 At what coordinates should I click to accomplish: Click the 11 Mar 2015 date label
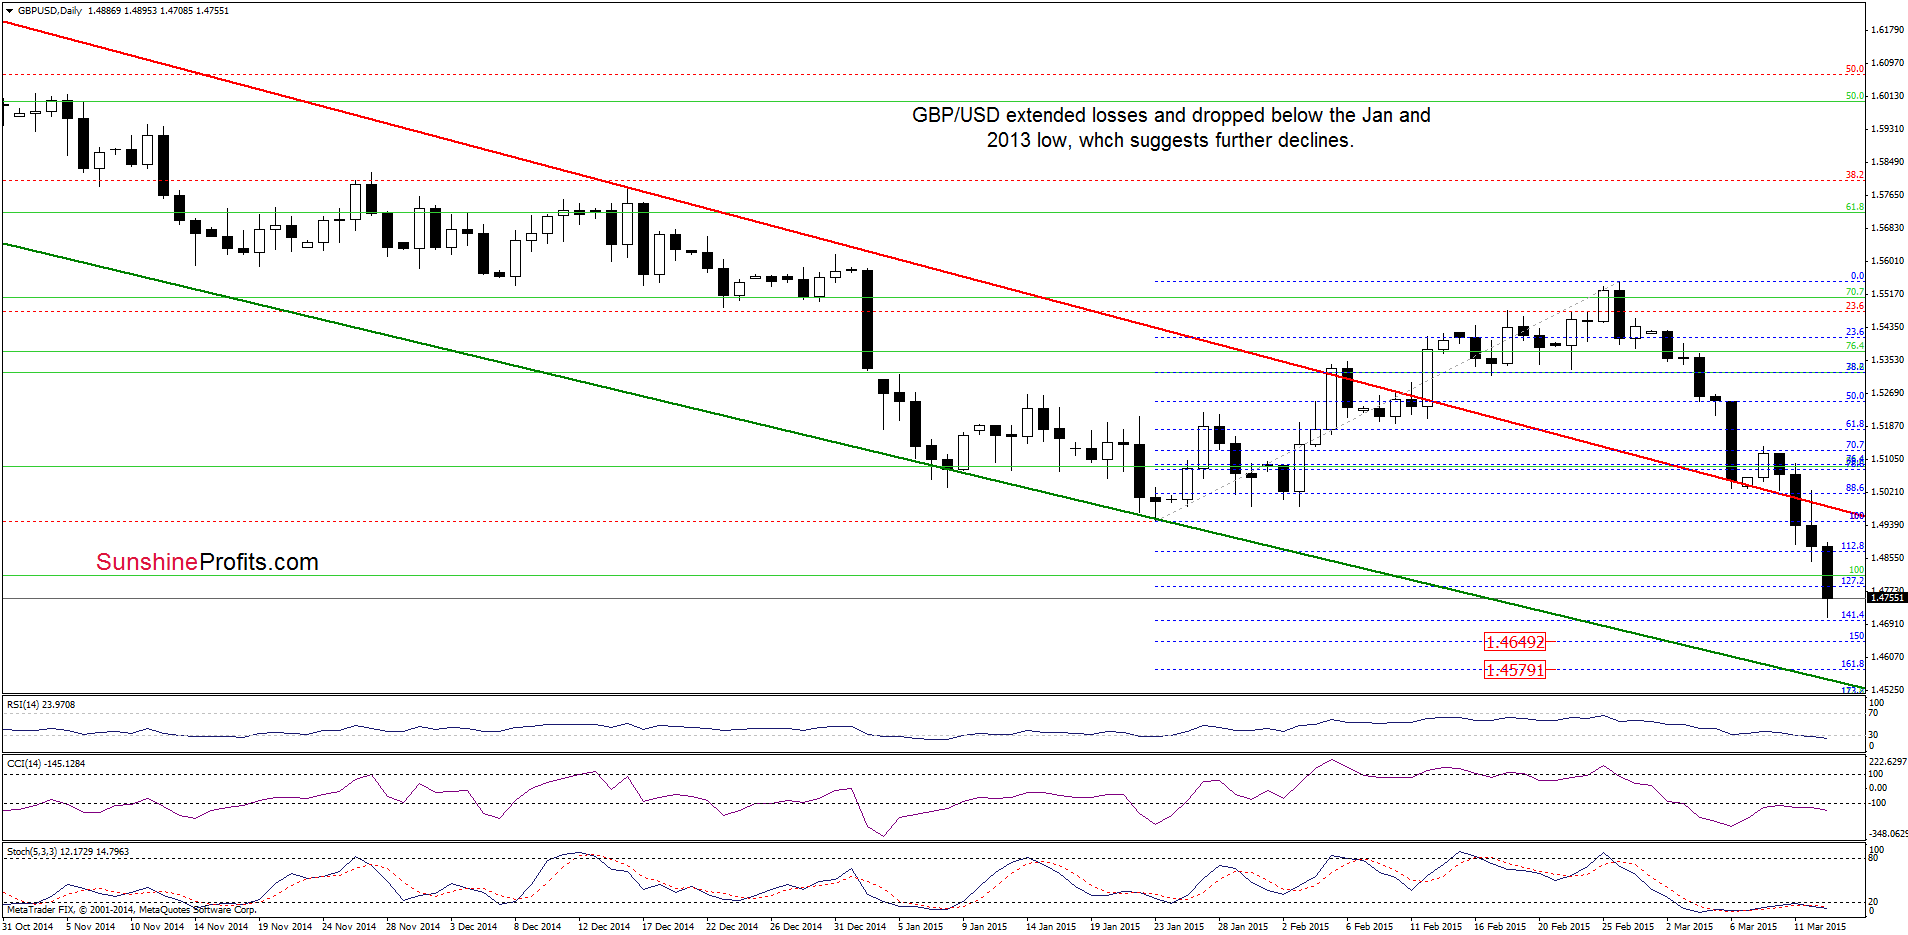click(x=1820, y=926)
